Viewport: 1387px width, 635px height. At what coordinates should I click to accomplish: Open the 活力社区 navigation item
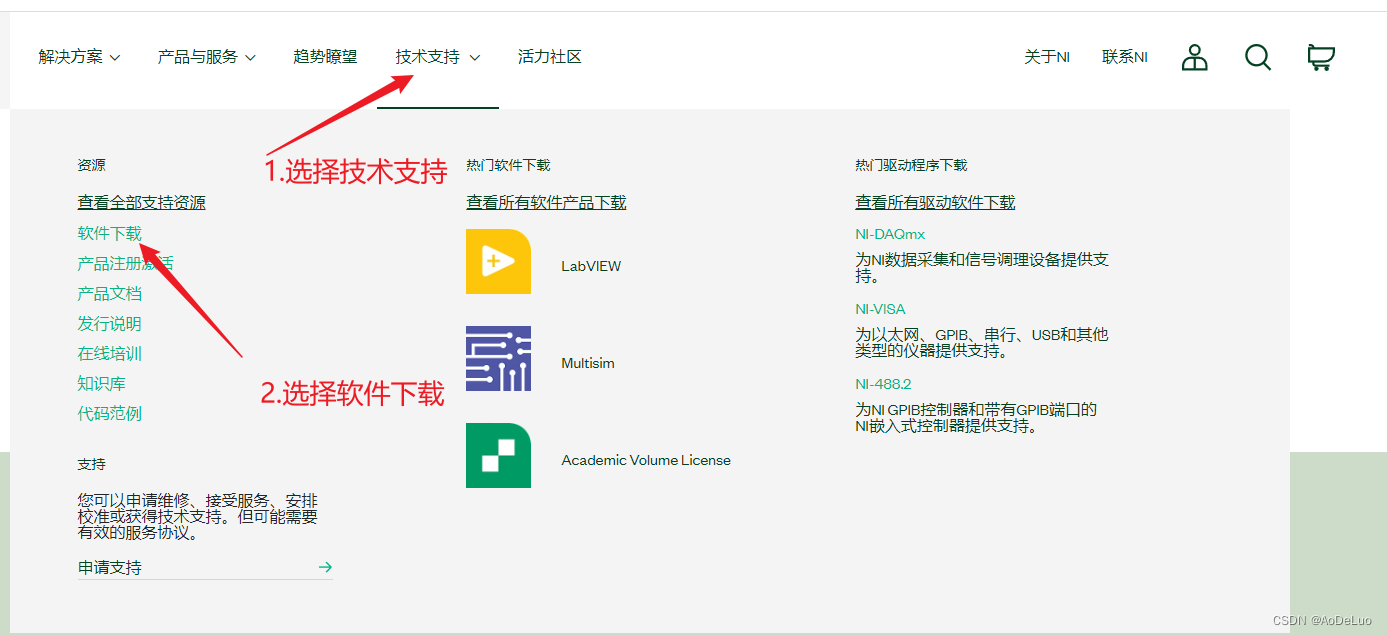click(550, 57)
